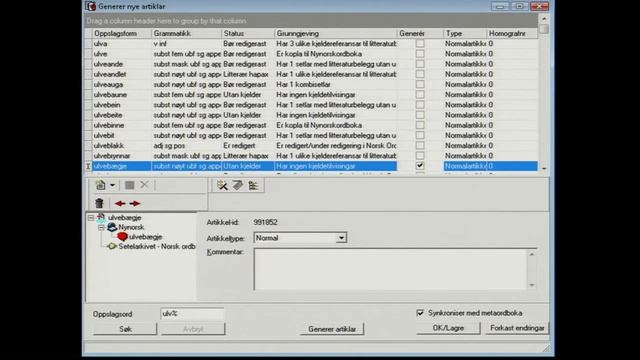Sort by the Homografnr column header
Image resolution: width=640 pixels, height=360 pixels.
pyautogui.click(x=512, y=33)
